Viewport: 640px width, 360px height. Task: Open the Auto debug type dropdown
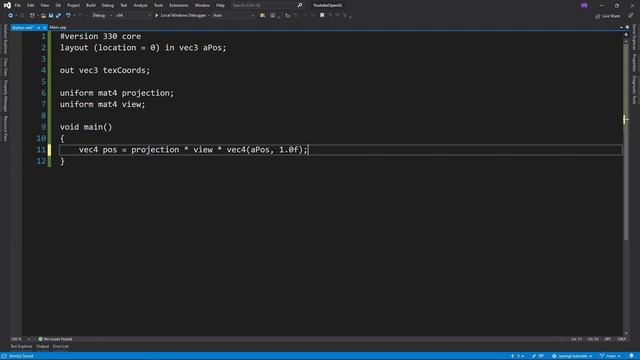(x=233, y=16)
